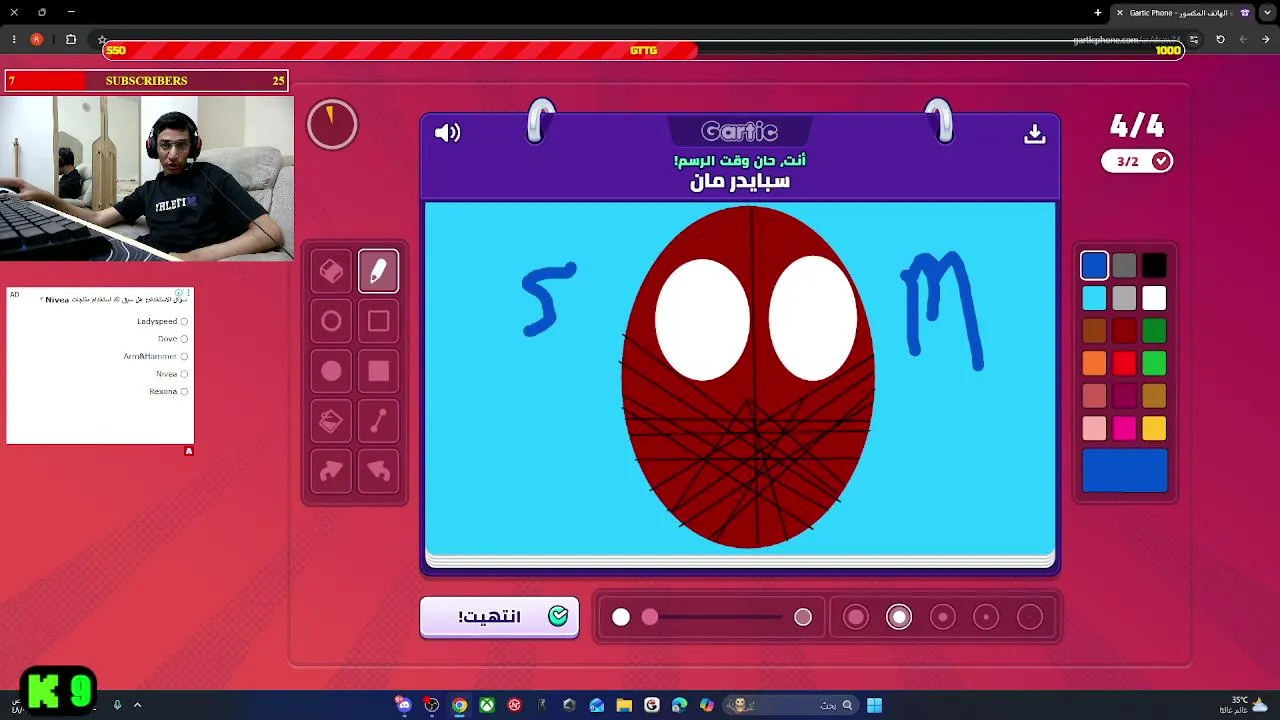The width and height of the screenshot is (1280, 720).
Task: Choose the hollow rectangle shape tool
Action: click(x=378, y=321)
